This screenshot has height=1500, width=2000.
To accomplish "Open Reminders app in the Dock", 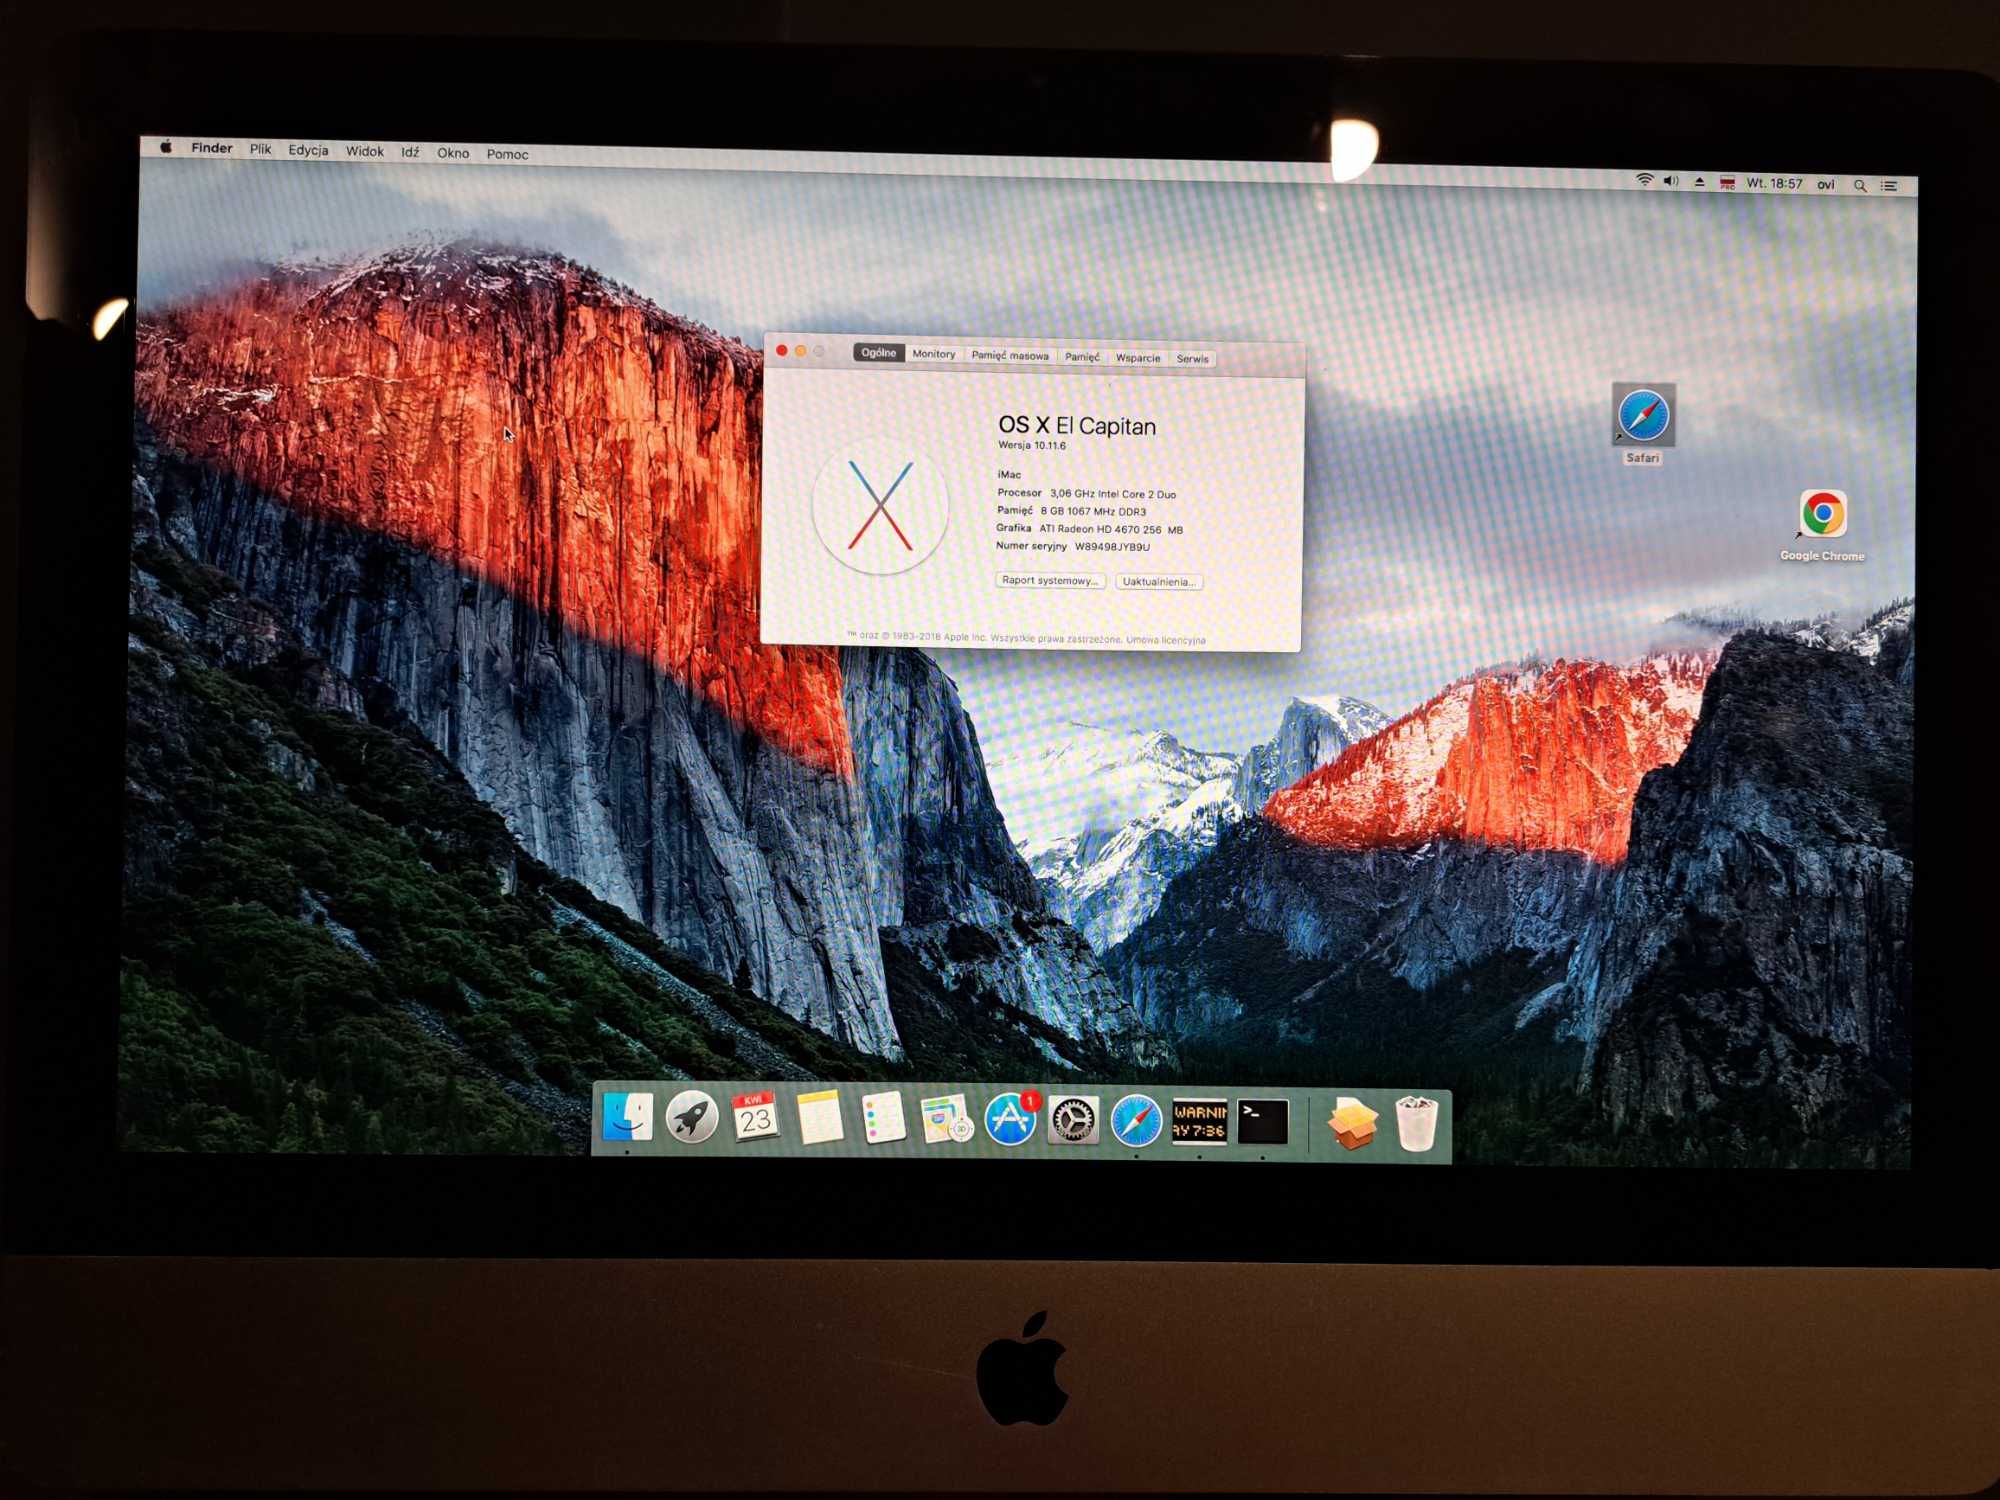I will click(x=883, y=1118).
